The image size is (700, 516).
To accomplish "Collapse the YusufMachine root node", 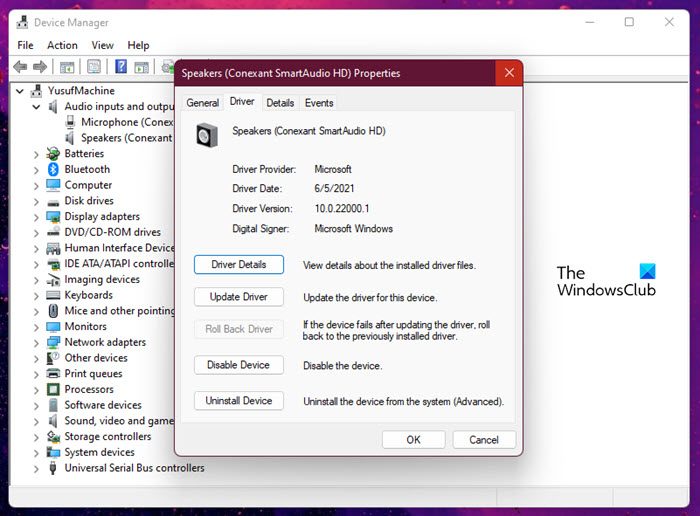I will tap(20, 91).
